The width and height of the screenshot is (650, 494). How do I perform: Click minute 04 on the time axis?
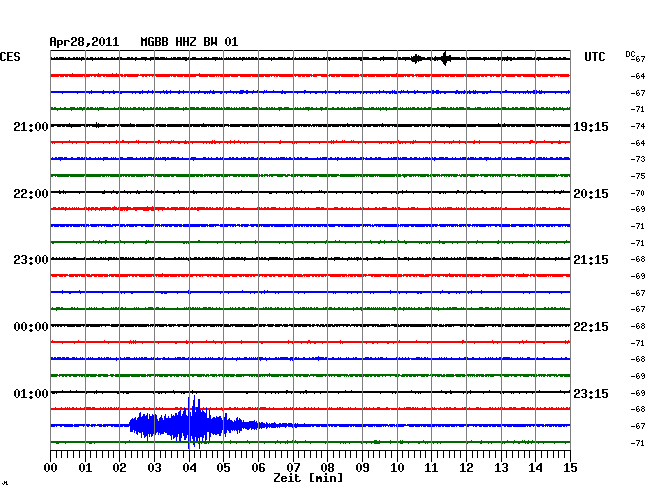[x=189, y=468]
